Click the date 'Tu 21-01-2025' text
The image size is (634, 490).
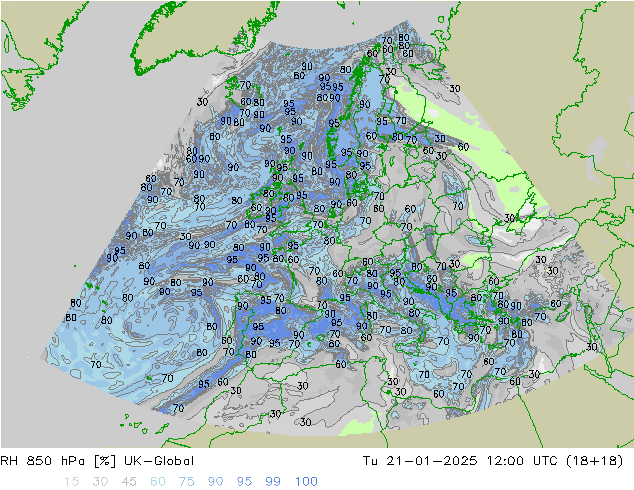click(420, 461)
